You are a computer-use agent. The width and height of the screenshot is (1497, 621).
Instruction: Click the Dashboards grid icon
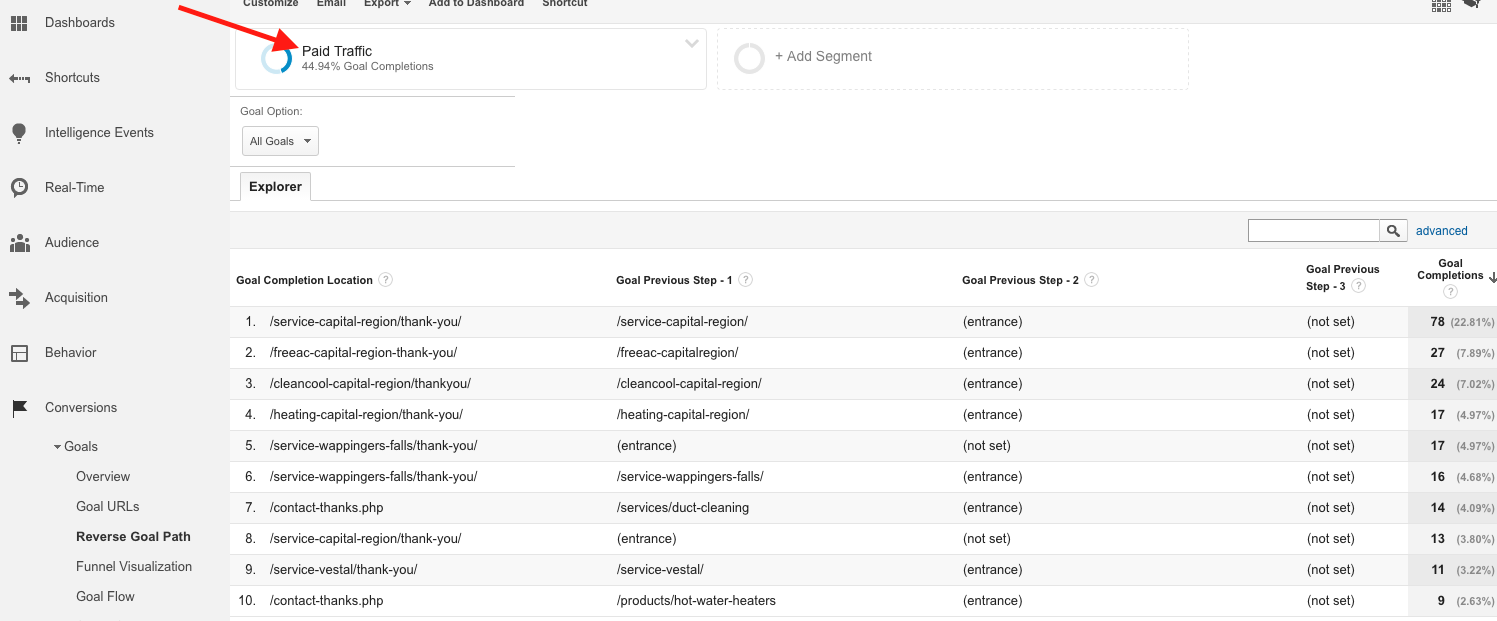pyautogui.click(x=19, y=23)
